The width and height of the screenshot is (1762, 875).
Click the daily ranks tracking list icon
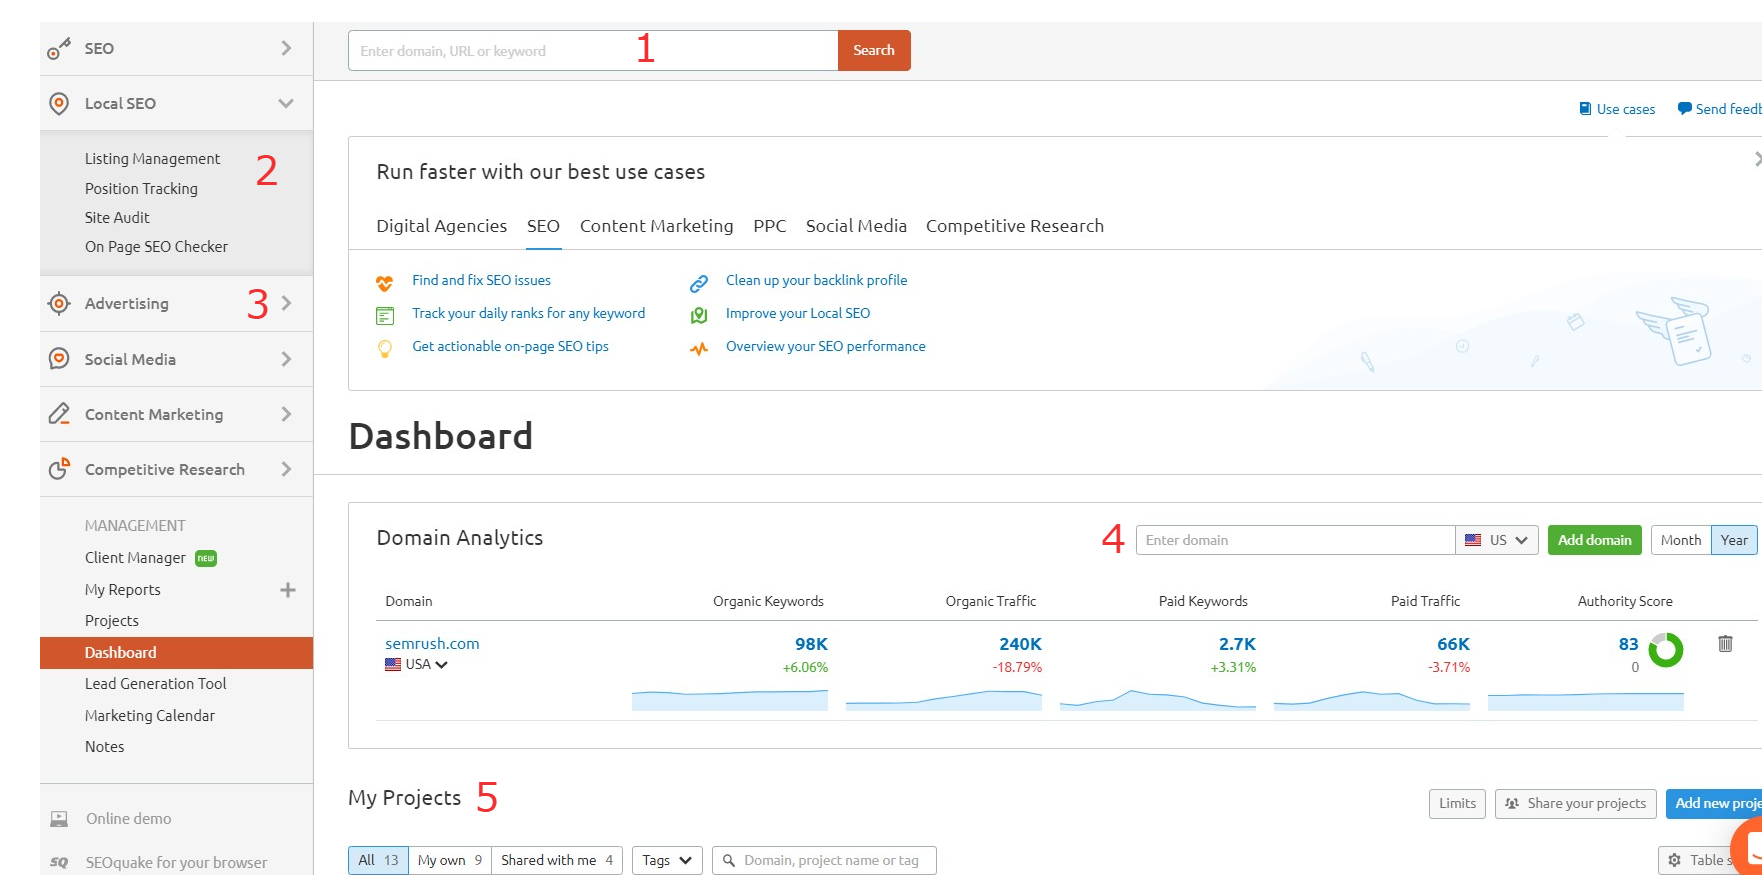384,316
